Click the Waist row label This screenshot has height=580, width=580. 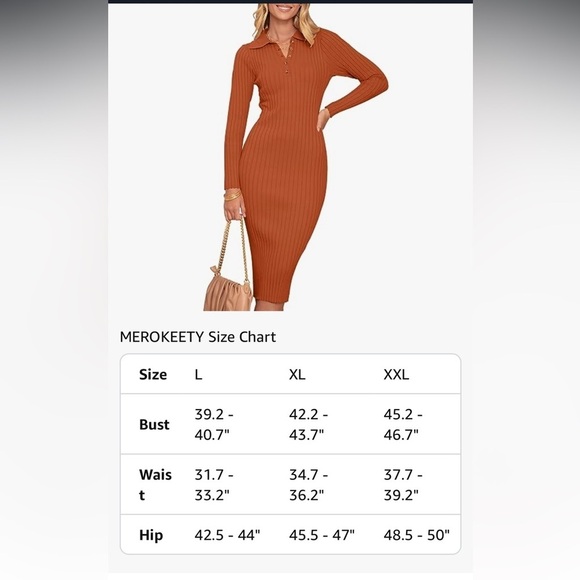coord(155,485)
